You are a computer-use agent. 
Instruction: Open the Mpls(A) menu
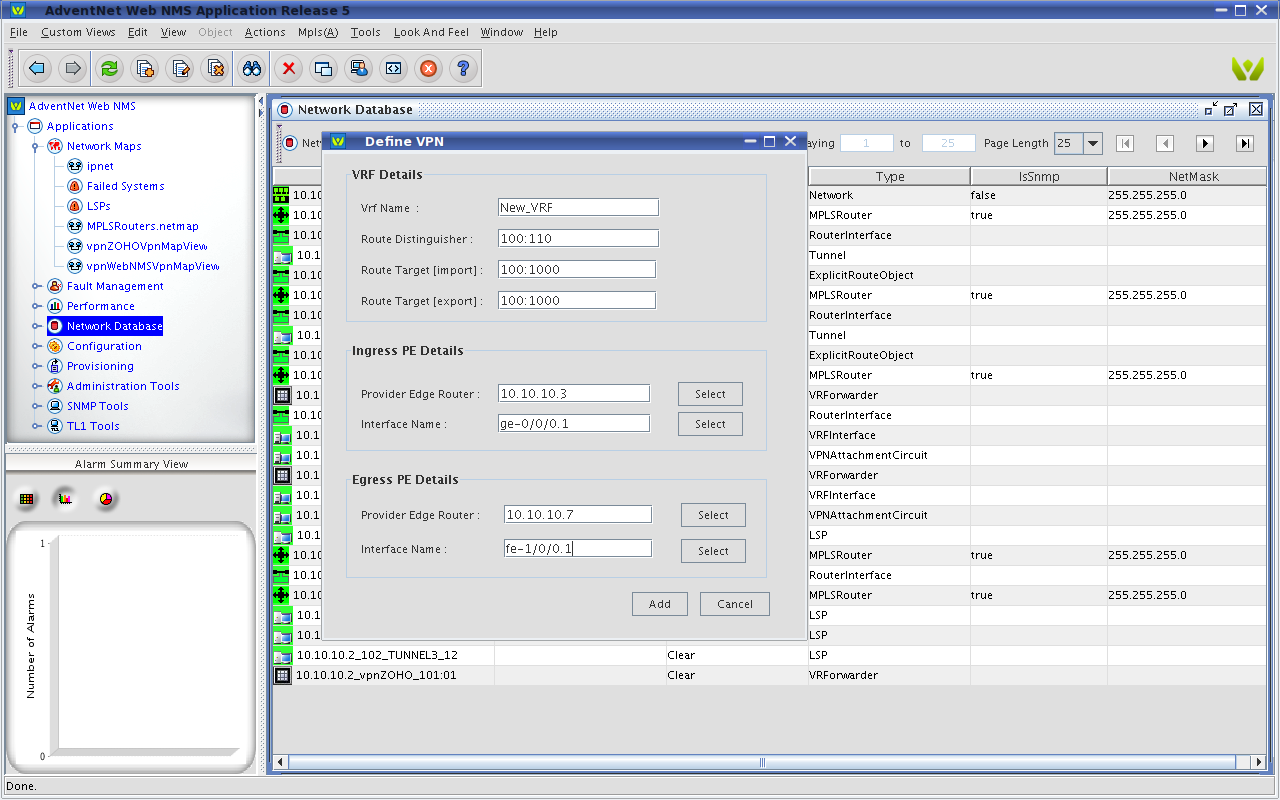(x=318, y=32)
